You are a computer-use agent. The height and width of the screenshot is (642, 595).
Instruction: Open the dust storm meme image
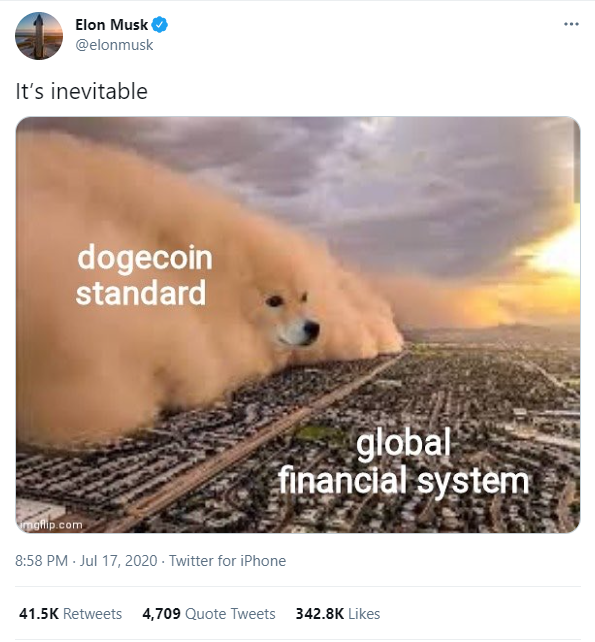pos(298,325)
